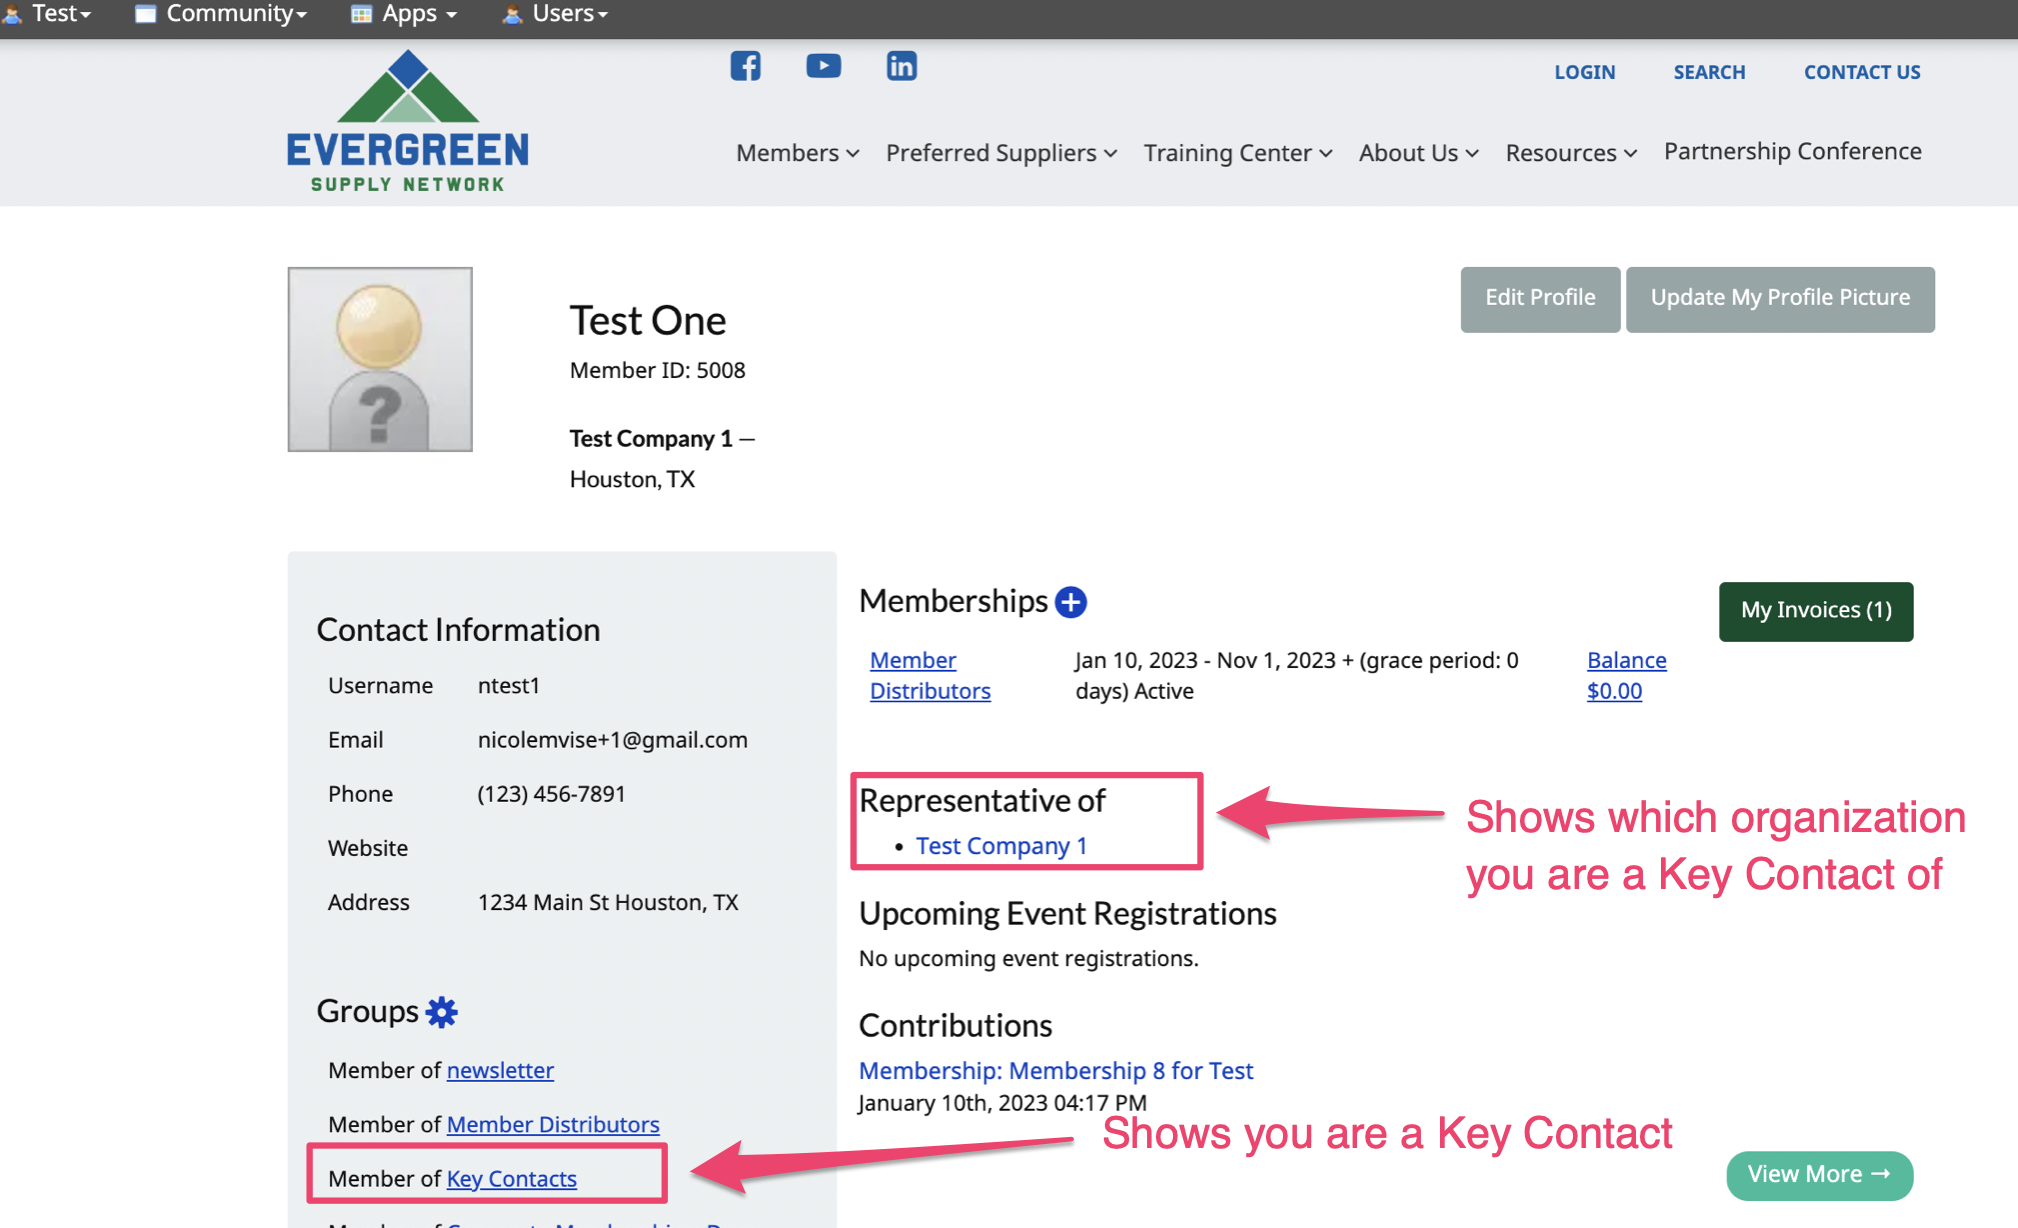The image size is (2018, 1228).
Task: Open the Key Contacts group link
Action: tap(511, 1179)
